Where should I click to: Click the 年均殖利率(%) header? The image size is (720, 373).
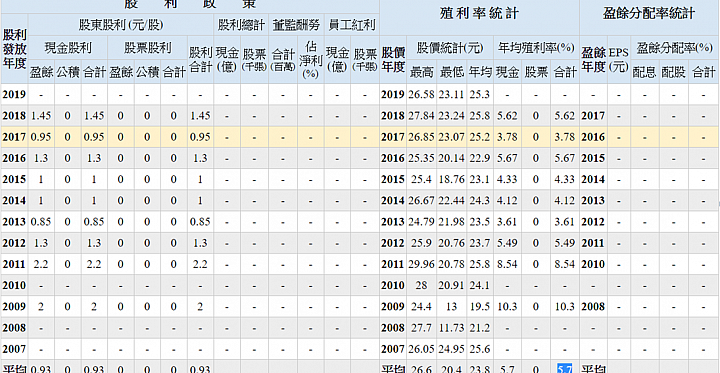pyautogui.click(x=536, y=48)
